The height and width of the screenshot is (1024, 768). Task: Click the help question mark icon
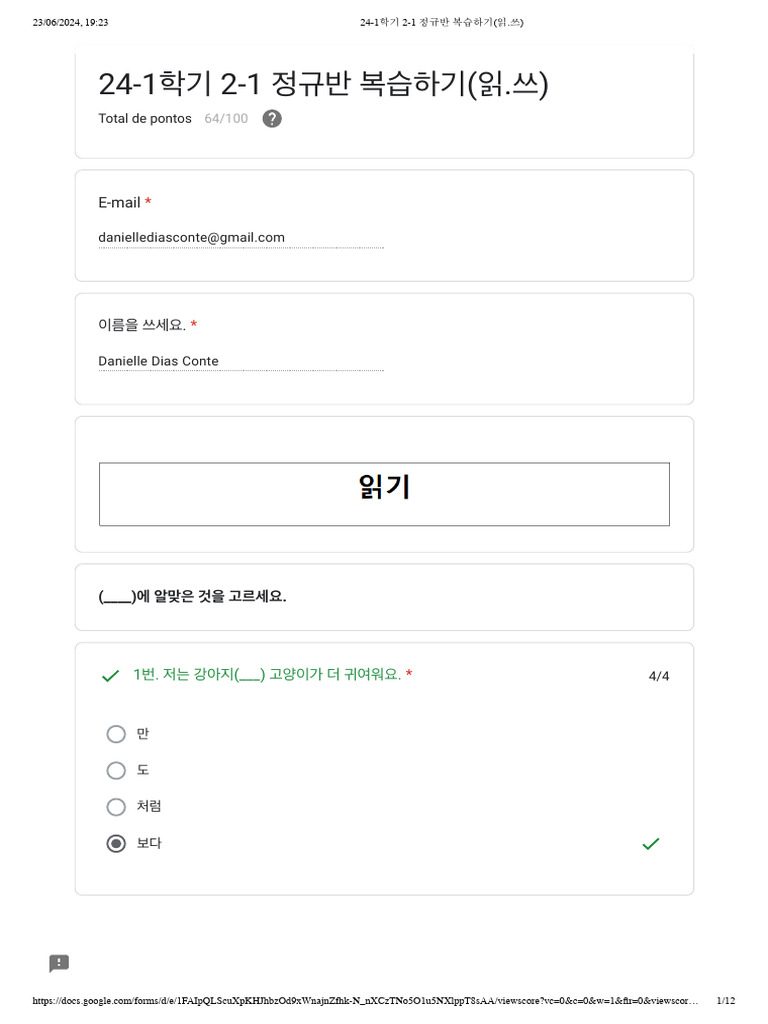tap(272, 119)
